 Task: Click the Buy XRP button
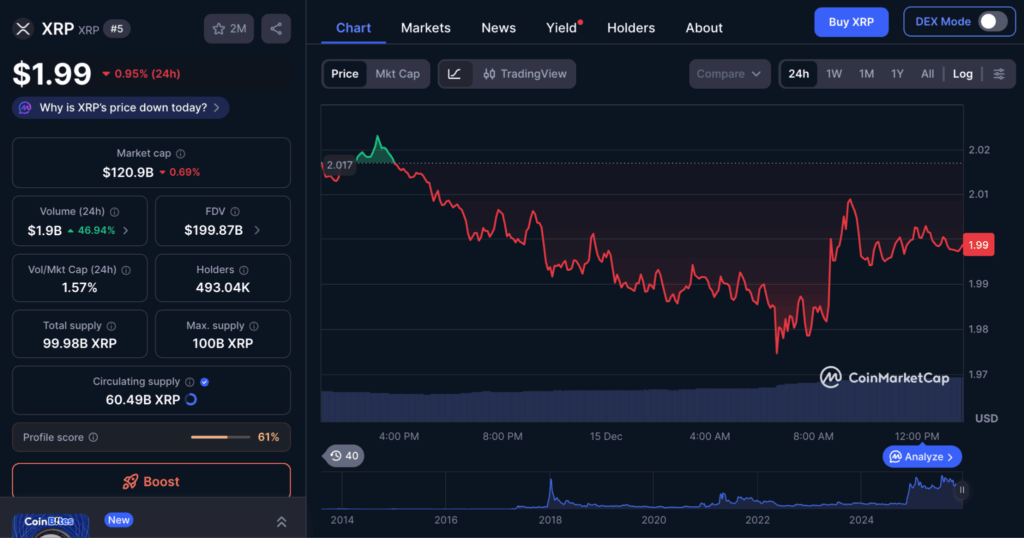tap(849, 22)
